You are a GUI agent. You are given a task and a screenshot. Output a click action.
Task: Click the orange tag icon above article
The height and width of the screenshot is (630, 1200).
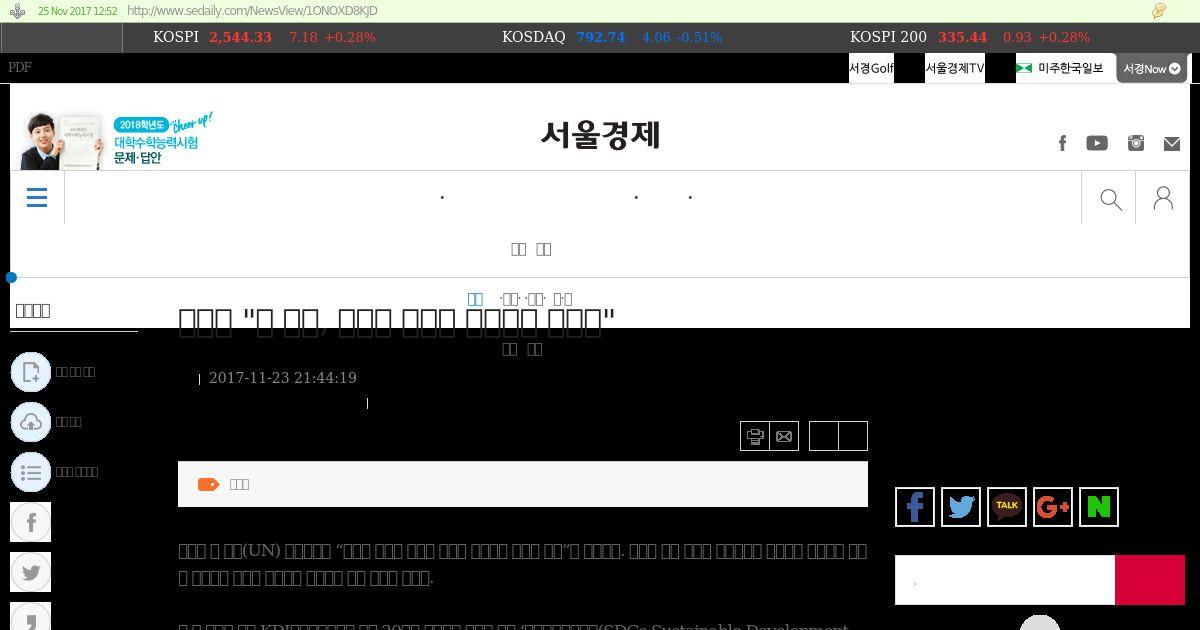tap(208, 484)
